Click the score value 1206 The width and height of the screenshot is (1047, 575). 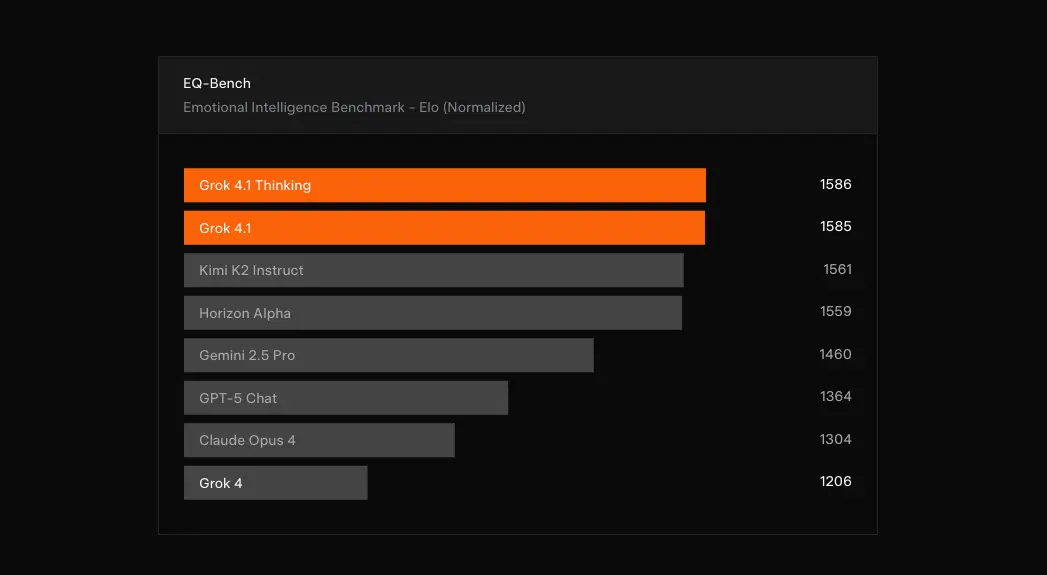pos(835,482)
